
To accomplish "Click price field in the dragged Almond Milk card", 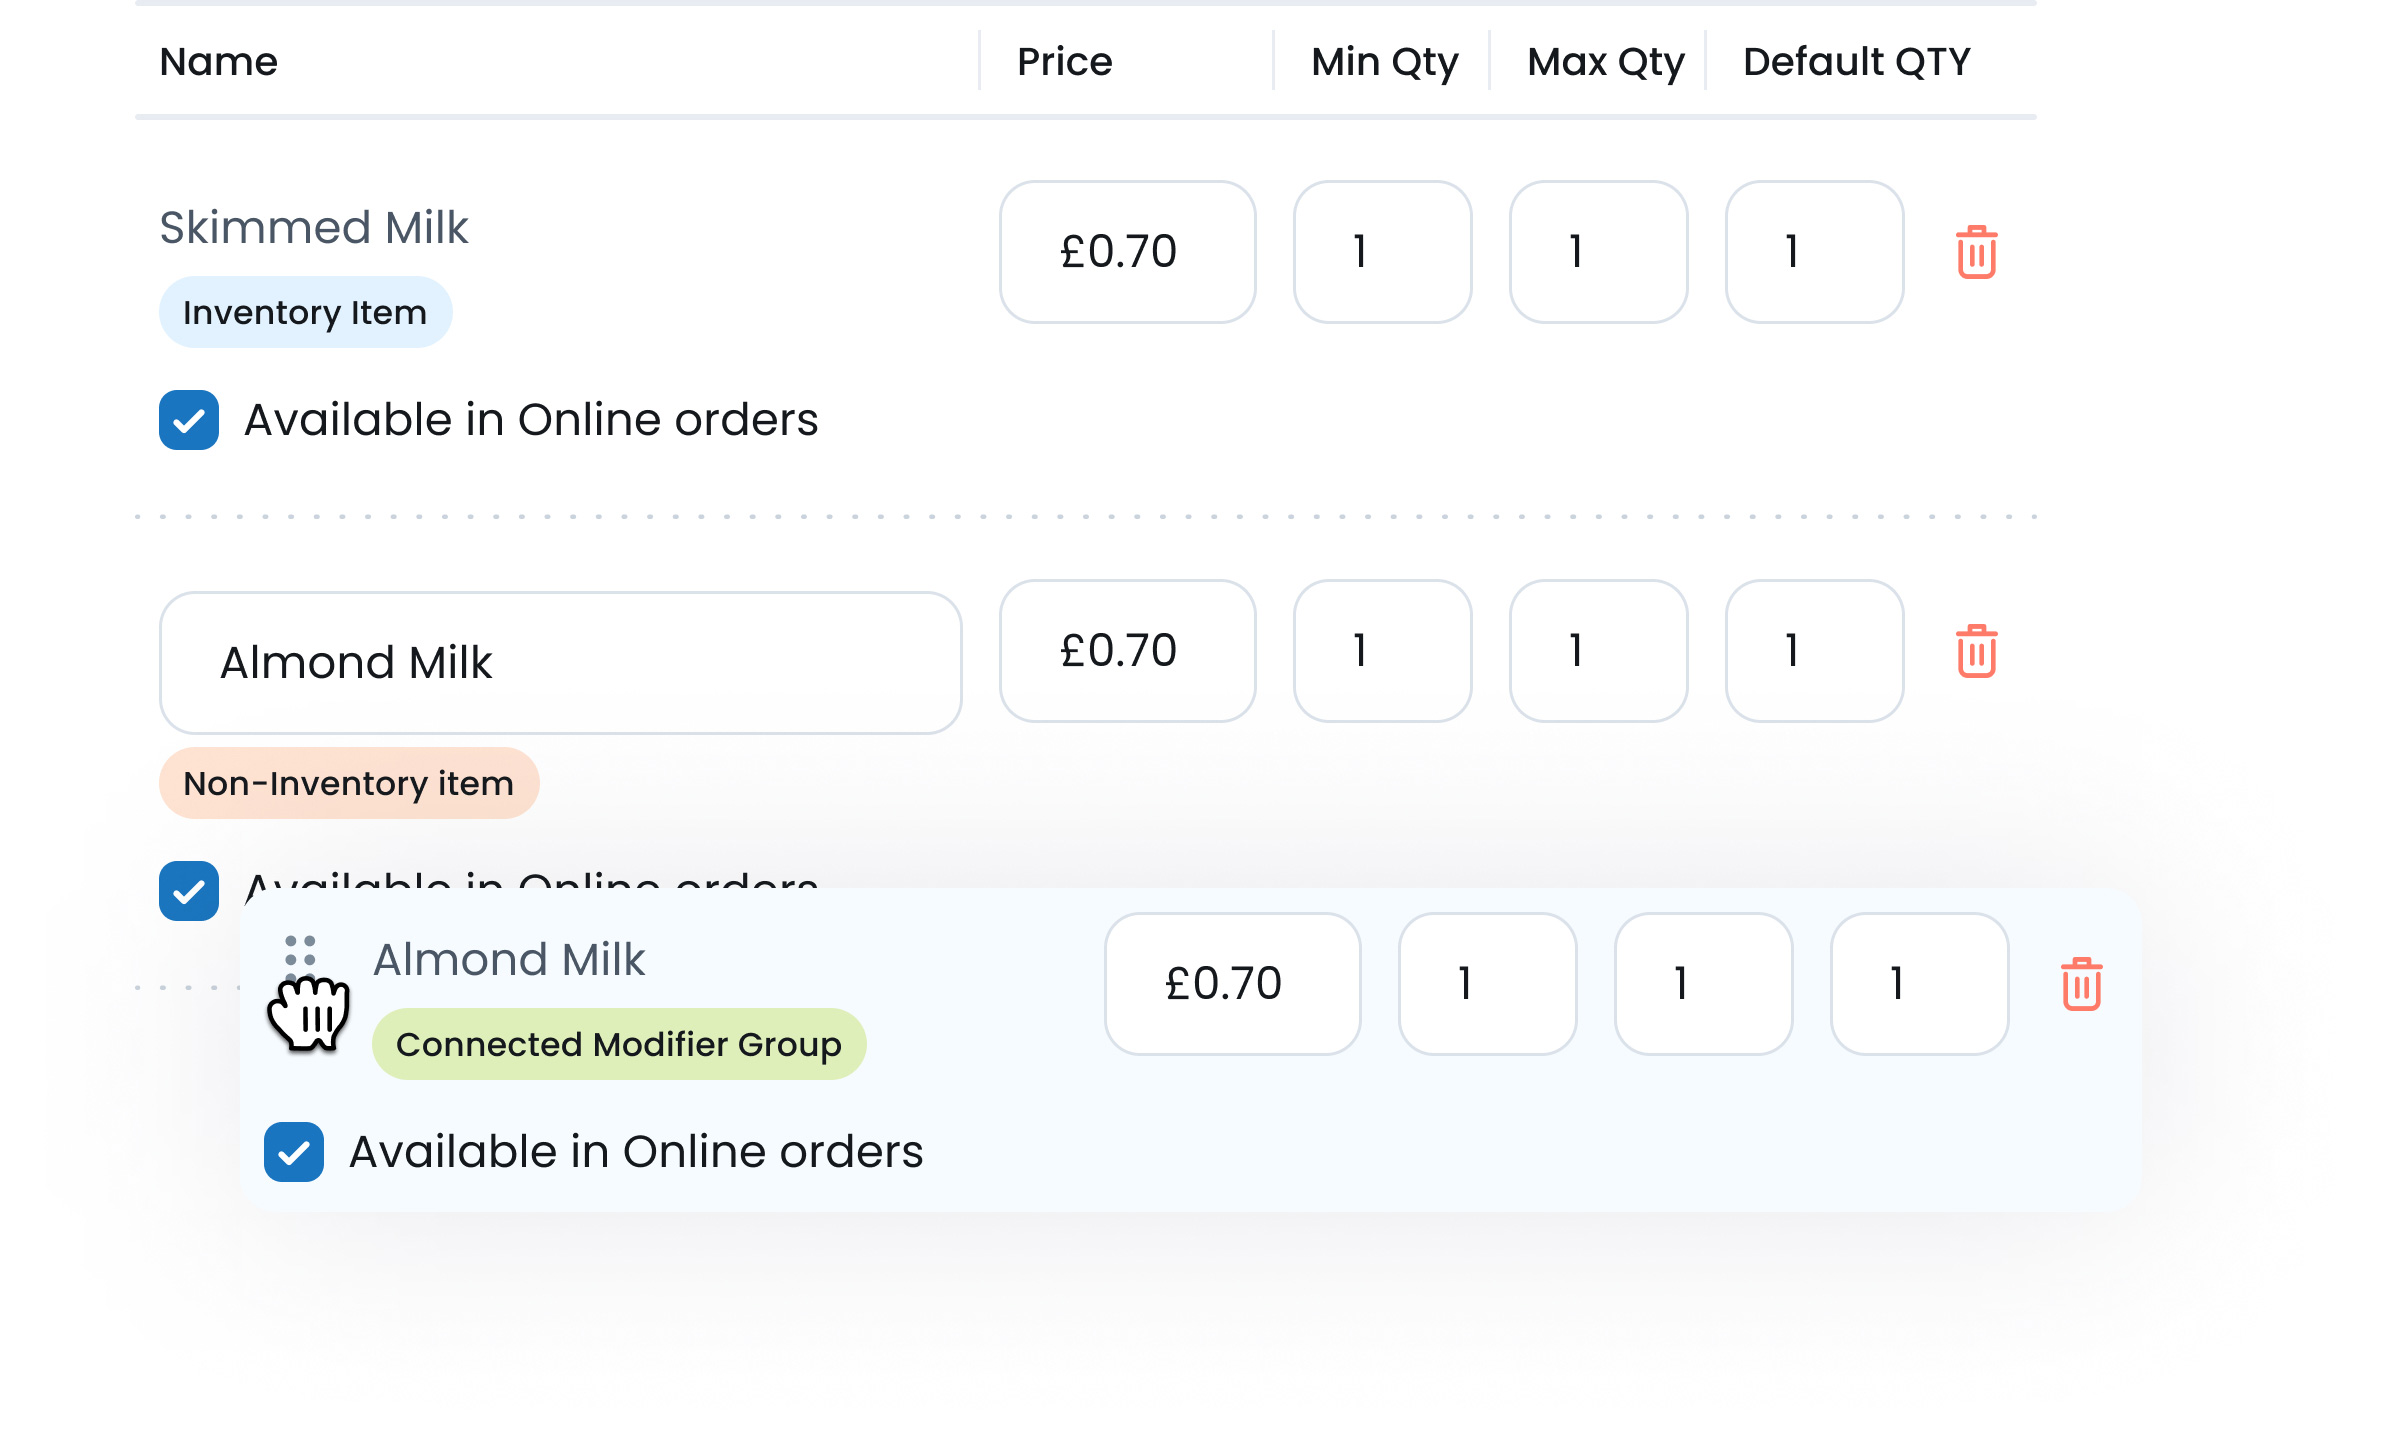I will [1232, 984].
